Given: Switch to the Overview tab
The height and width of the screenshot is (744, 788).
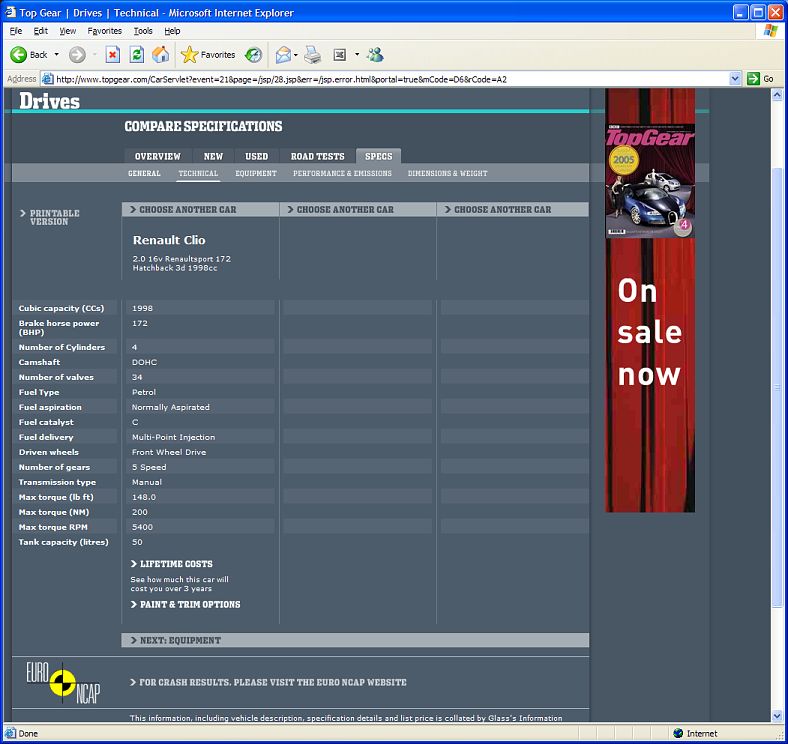Looking at the screenshot, I should [x=157, y=156].
